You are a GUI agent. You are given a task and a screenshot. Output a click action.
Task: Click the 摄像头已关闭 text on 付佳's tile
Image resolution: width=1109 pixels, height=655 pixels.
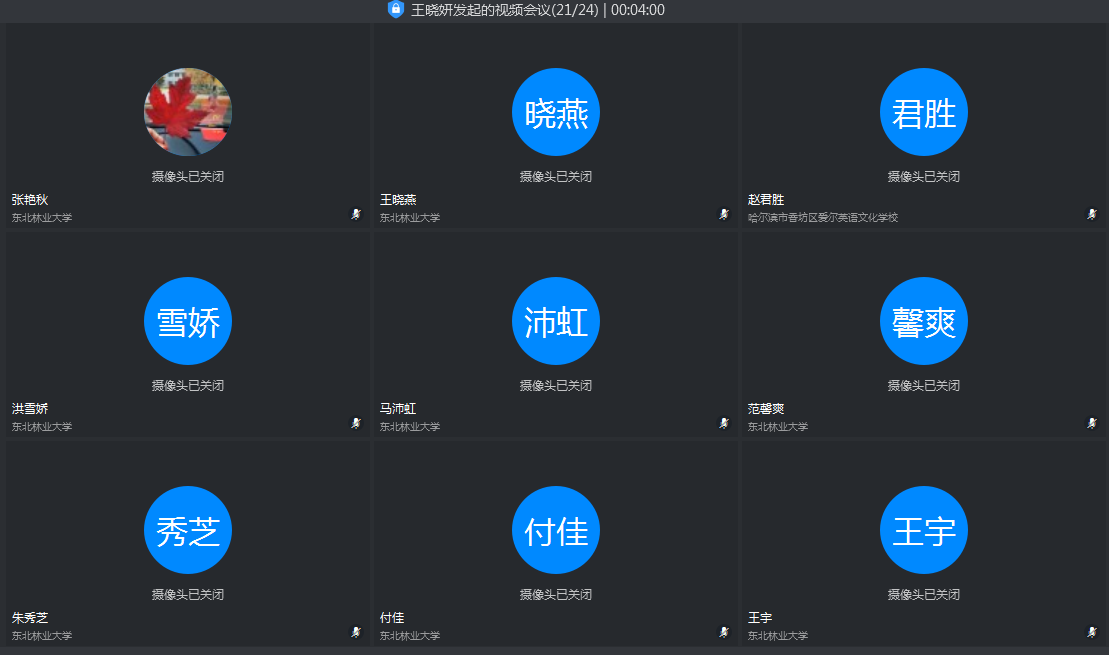point(555,593)
